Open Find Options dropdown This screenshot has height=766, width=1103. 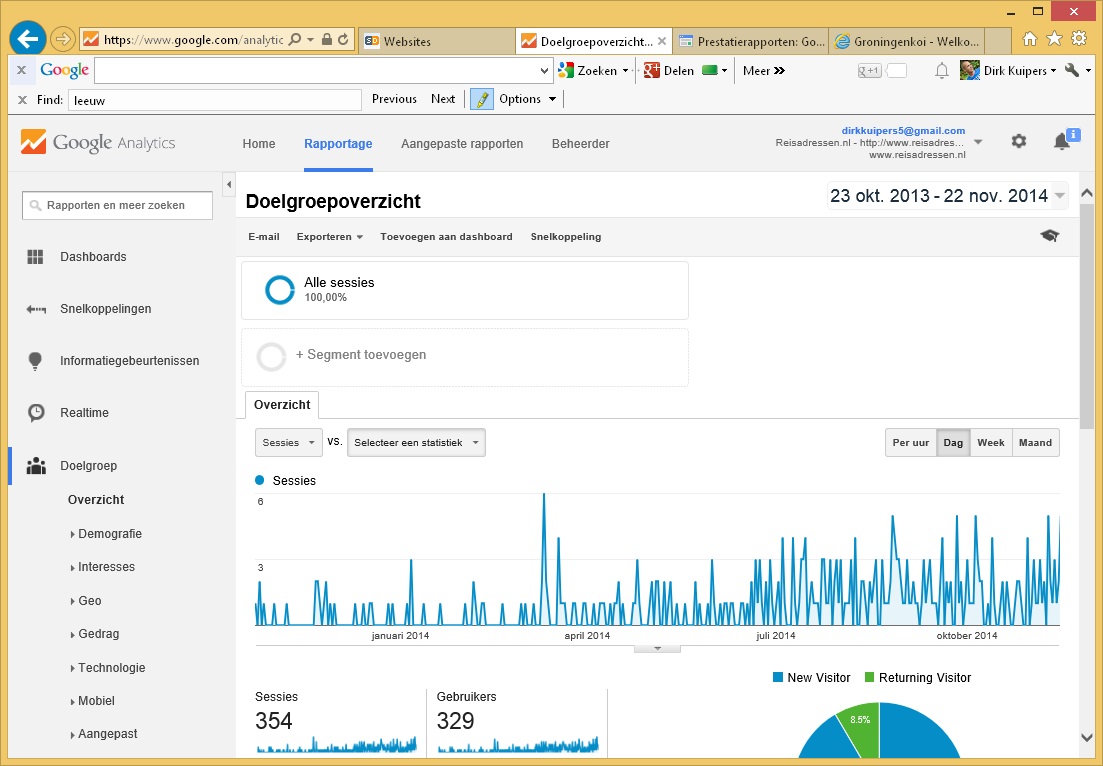pos(528,99)
